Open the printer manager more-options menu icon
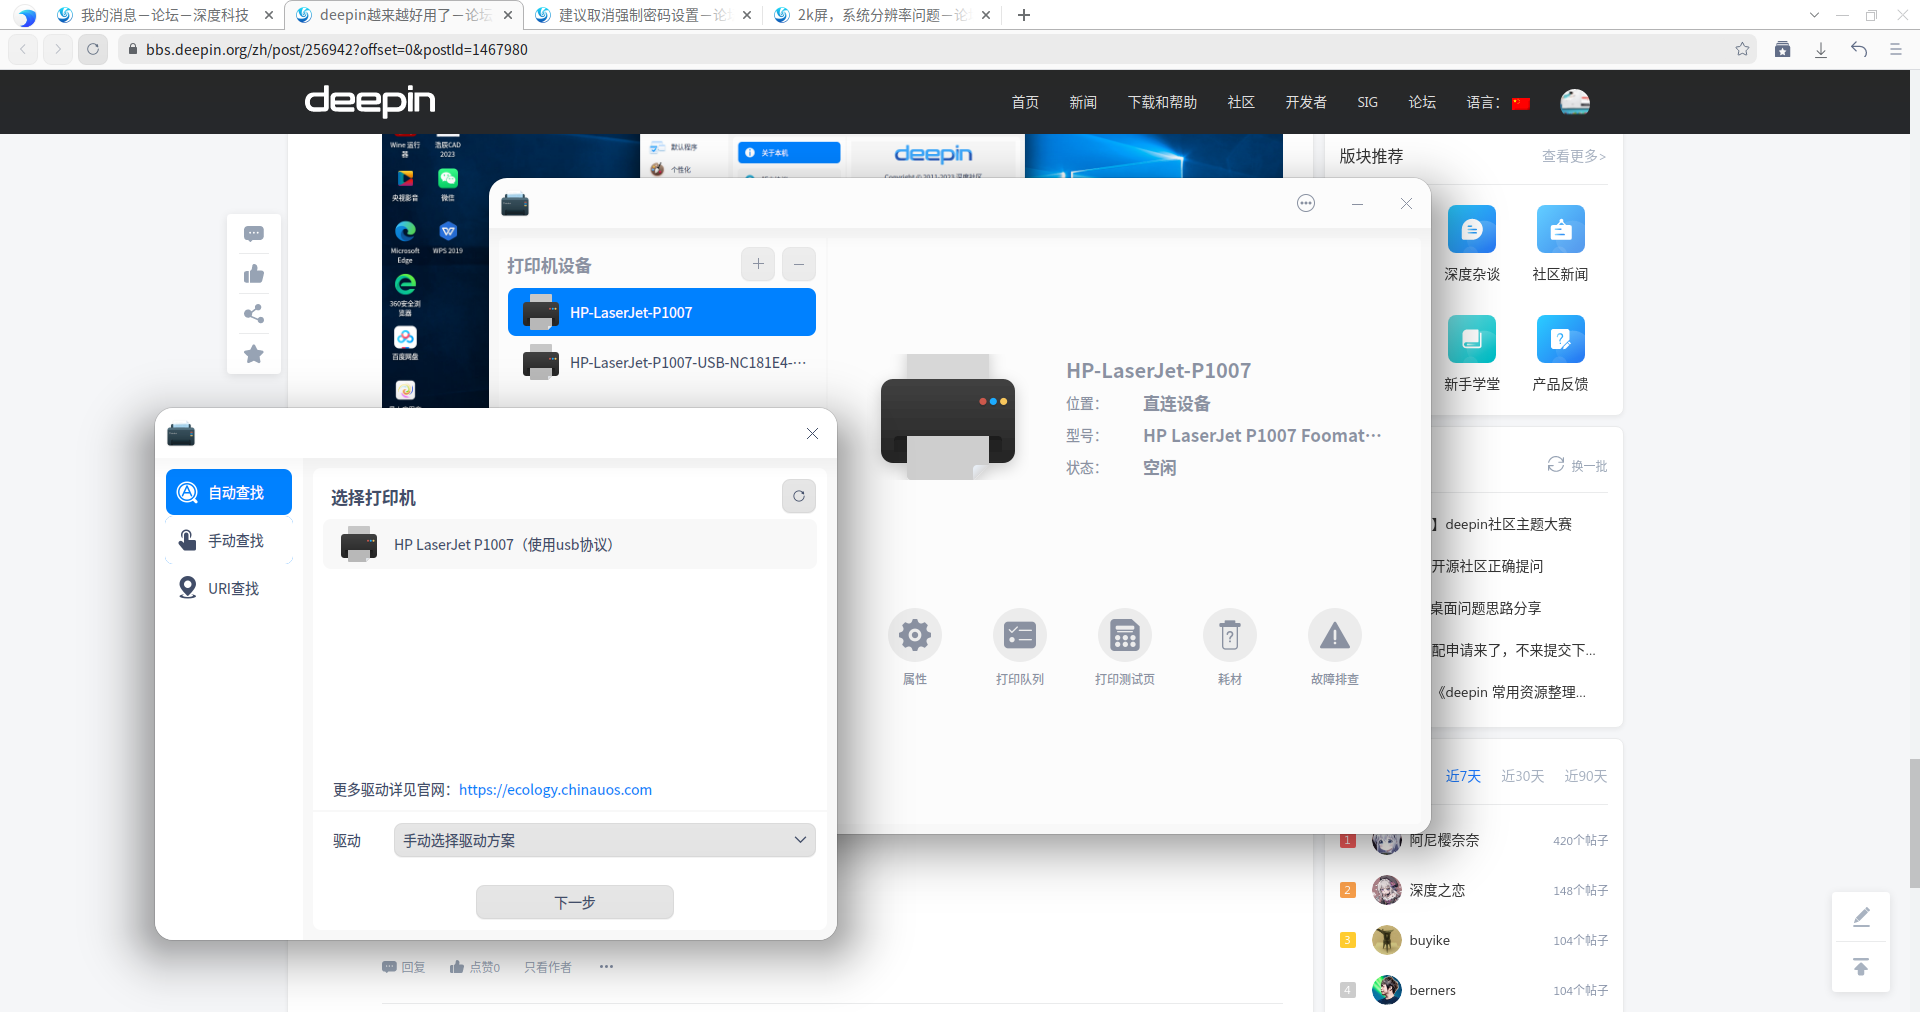 (1306, 203)
